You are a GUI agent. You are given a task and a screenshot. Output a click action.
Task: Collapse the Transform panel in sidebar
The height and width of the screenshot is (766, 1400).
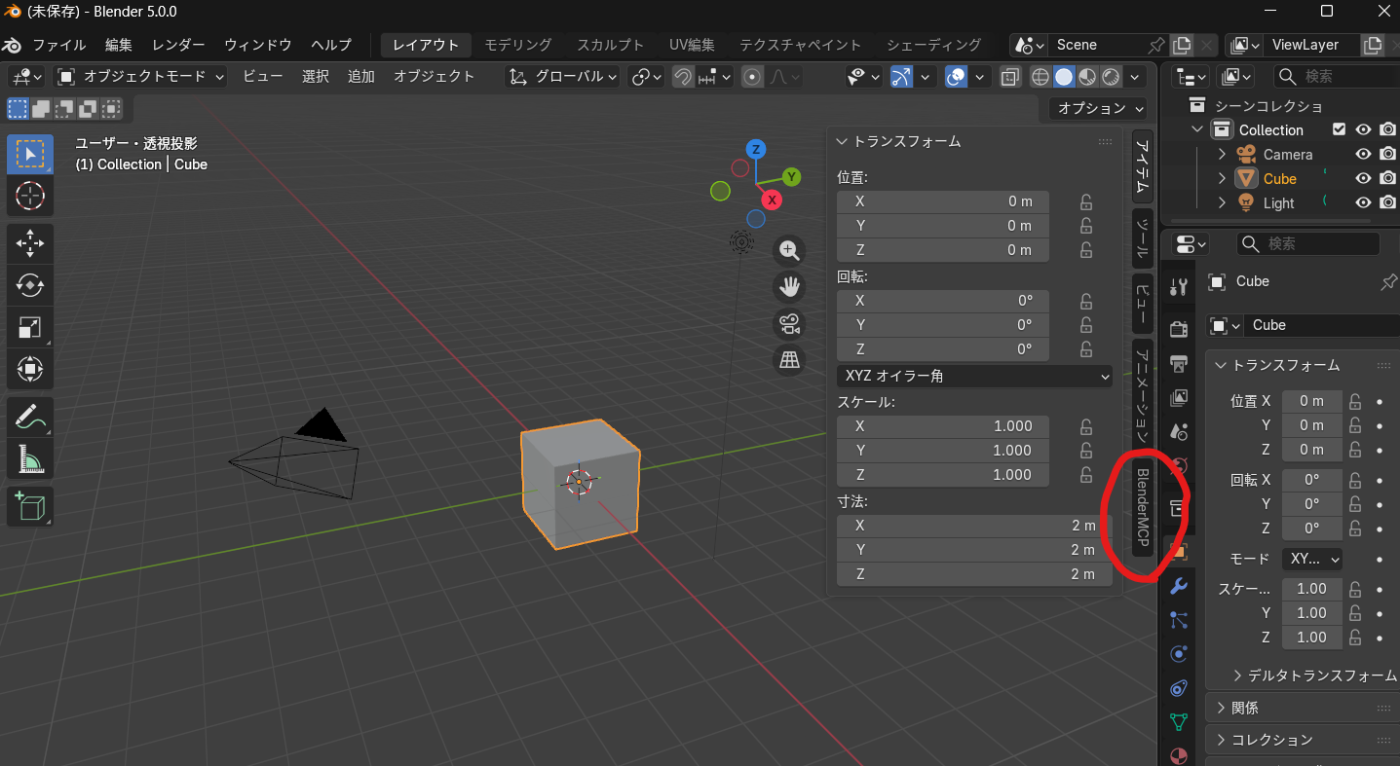click(842, 142)
